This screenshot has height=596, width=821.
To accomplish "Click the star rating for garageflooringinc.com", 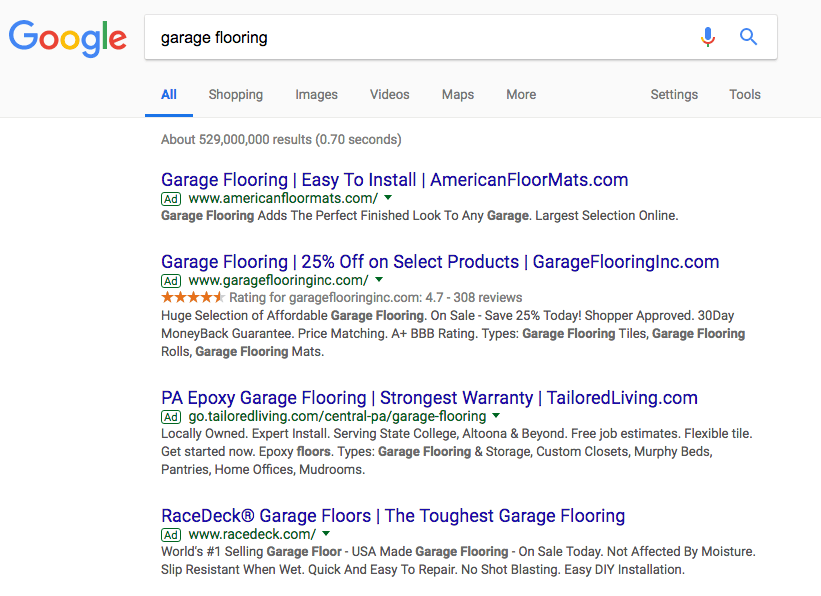I will [193, 297].
